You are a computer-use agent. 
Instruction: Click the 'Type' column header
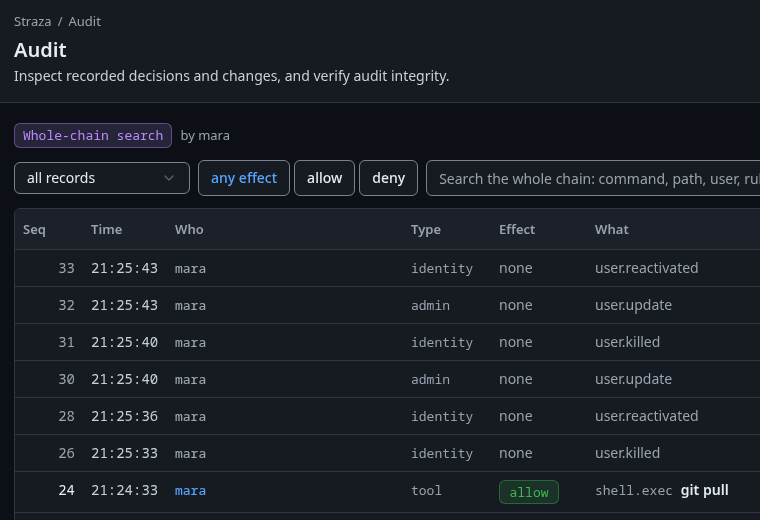click(x=426, y=229)
